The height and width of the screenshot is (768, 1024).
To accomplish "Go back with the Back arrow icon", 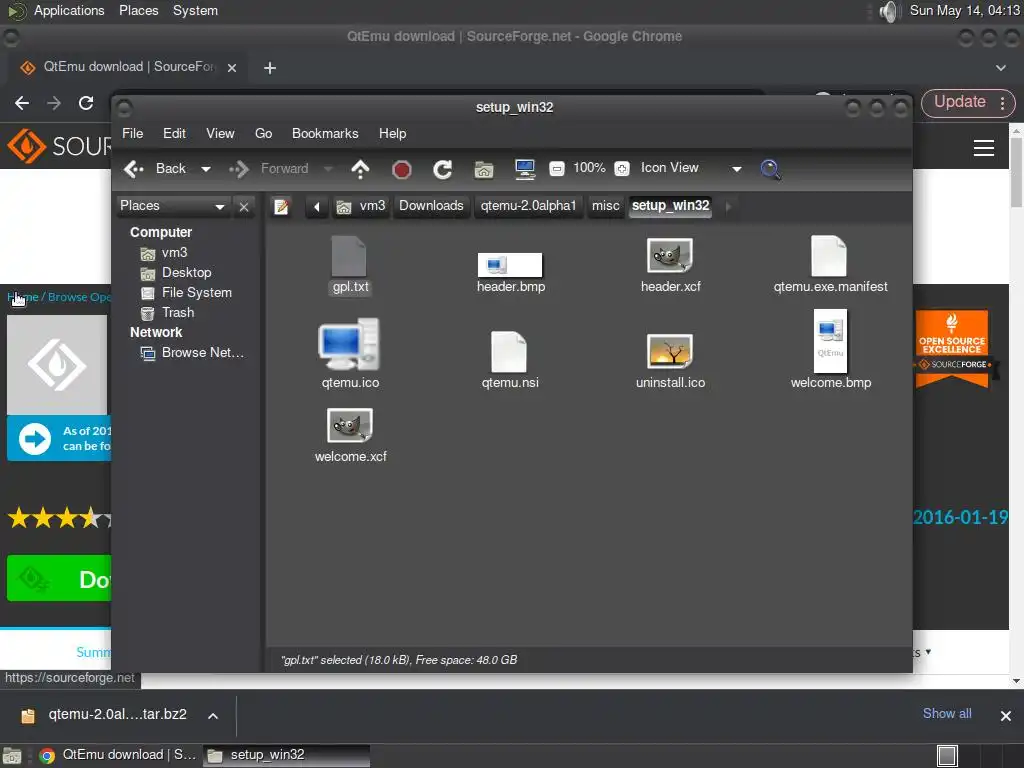I will tap(134, 169).
